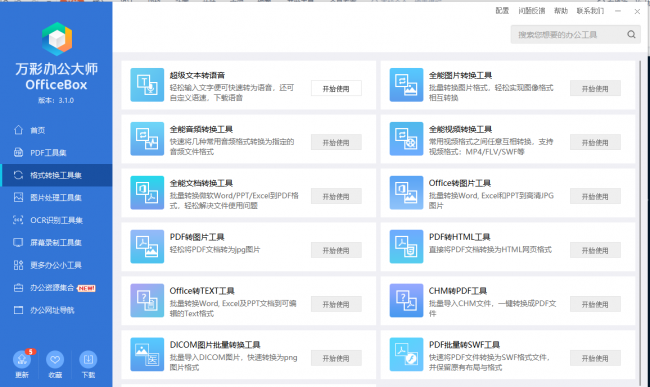Open 办公网址导航 in the sidebar

[56, 310]
